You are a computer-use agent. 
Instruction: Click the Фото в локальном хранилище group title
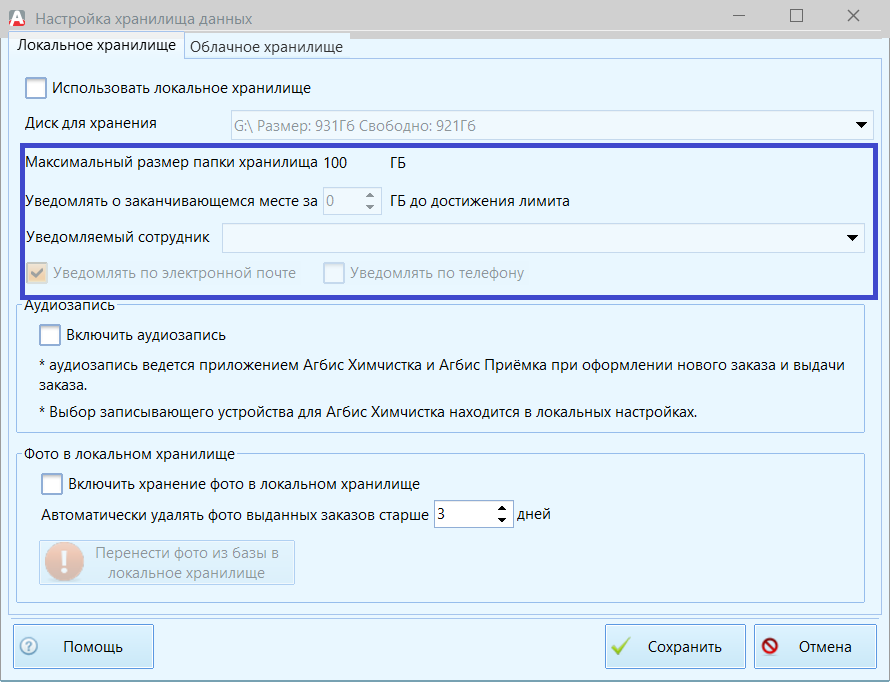click(129, 454)
